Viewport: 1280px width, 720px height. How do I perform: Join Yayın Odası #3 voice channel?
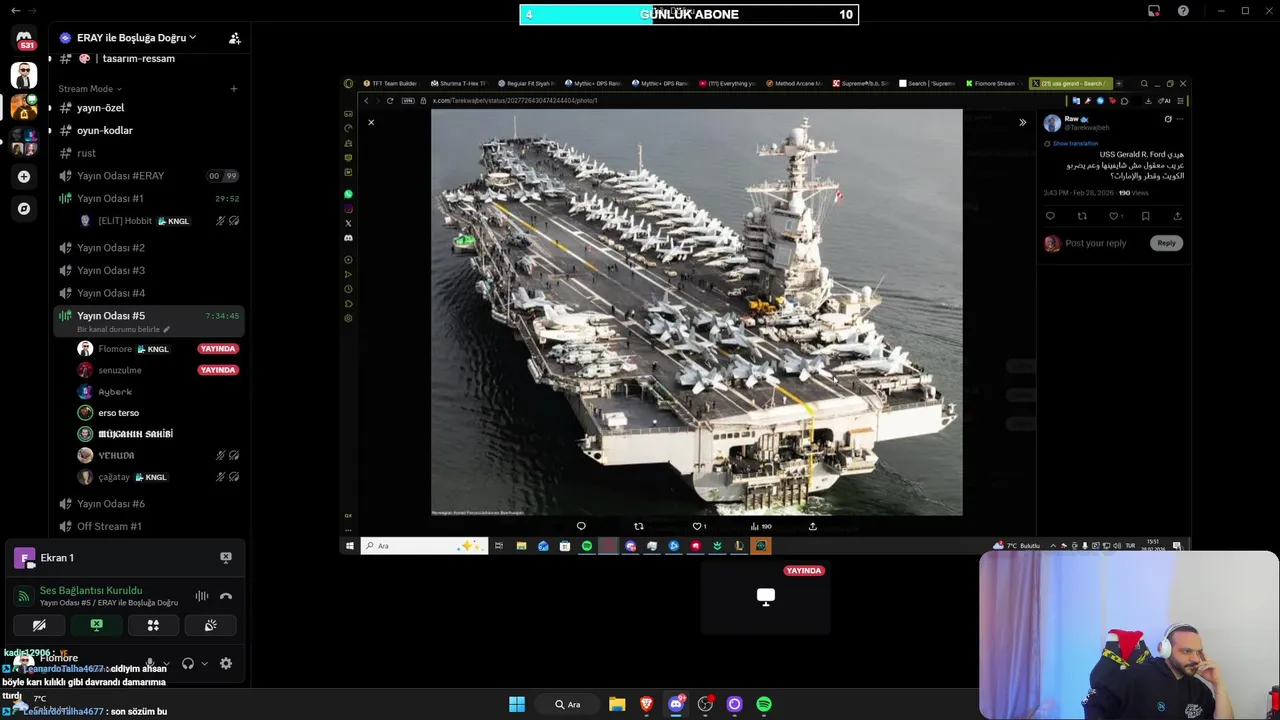tap(149, 270)
